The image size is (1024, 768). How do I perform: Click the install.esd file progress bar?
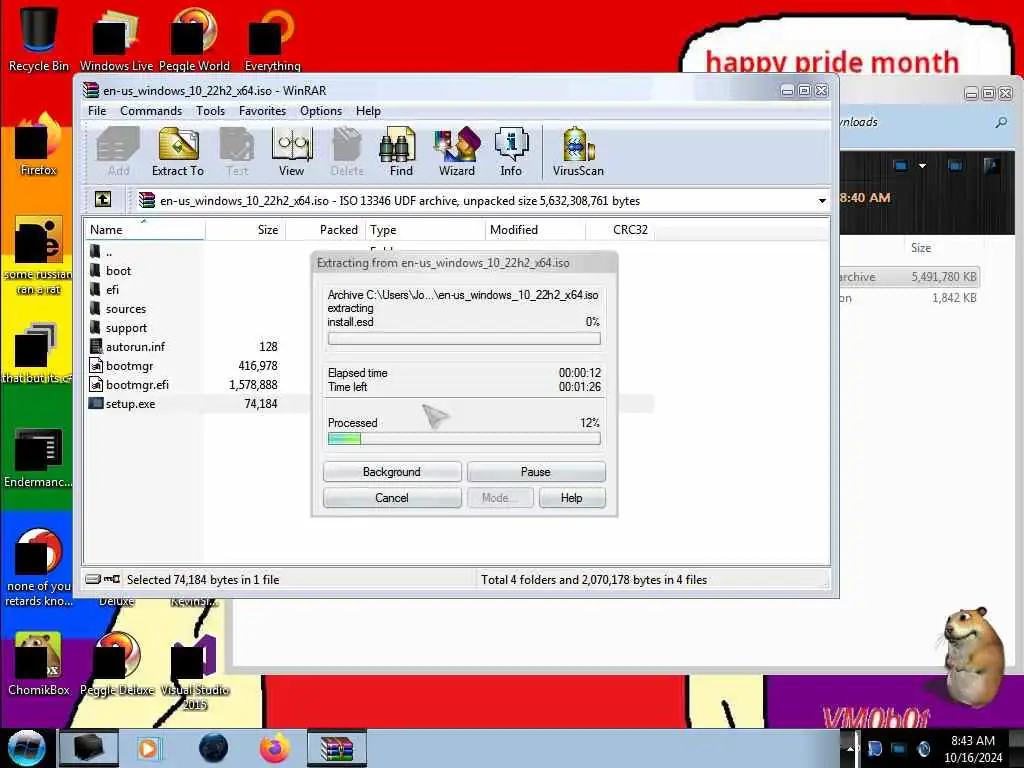(464, 338)
